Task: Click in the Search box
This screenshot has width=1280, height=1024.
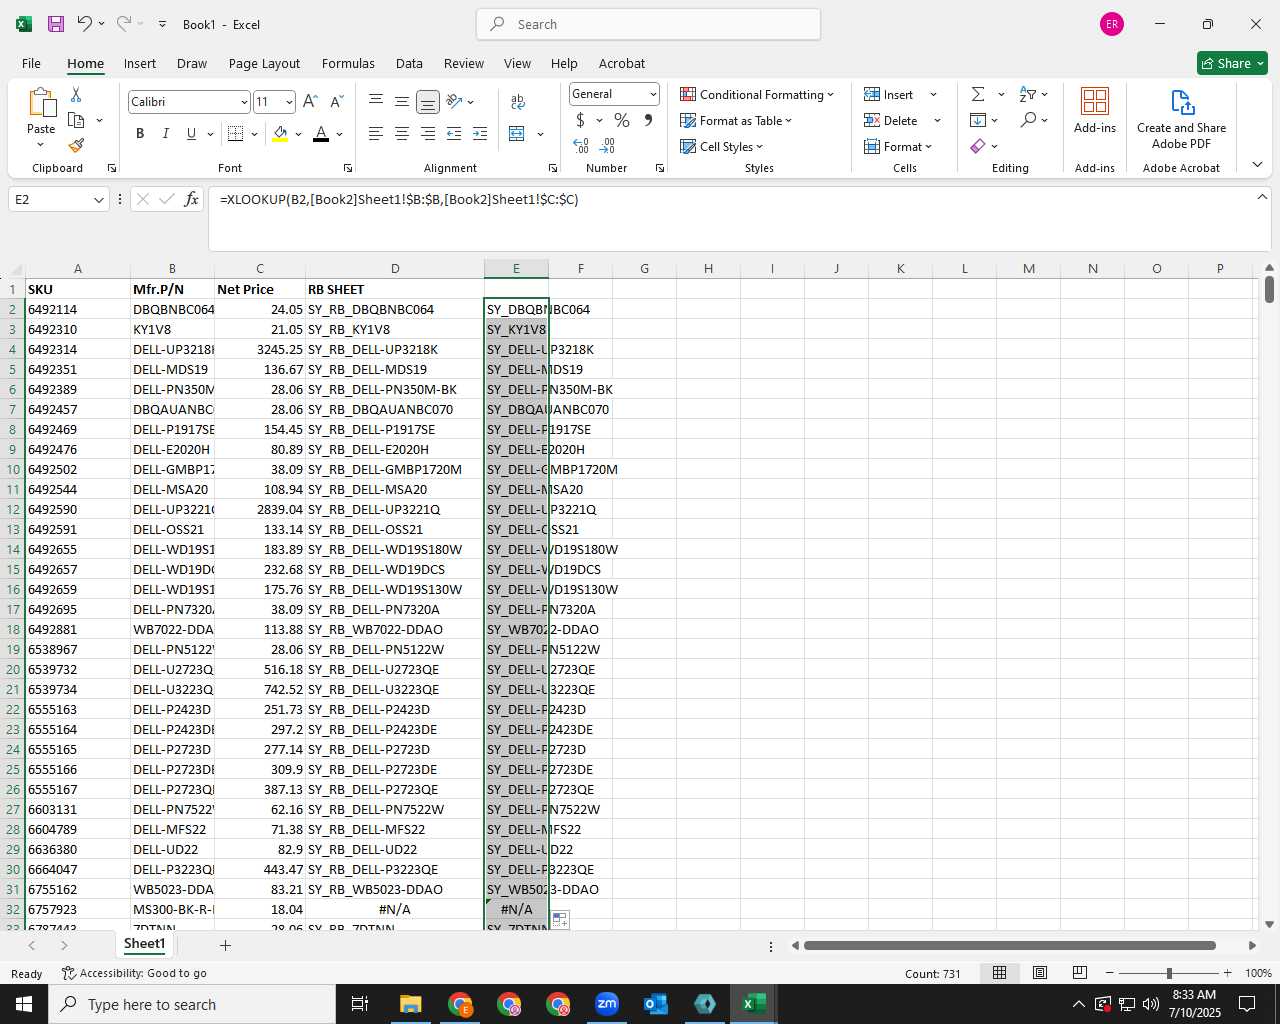Action: 648,24
